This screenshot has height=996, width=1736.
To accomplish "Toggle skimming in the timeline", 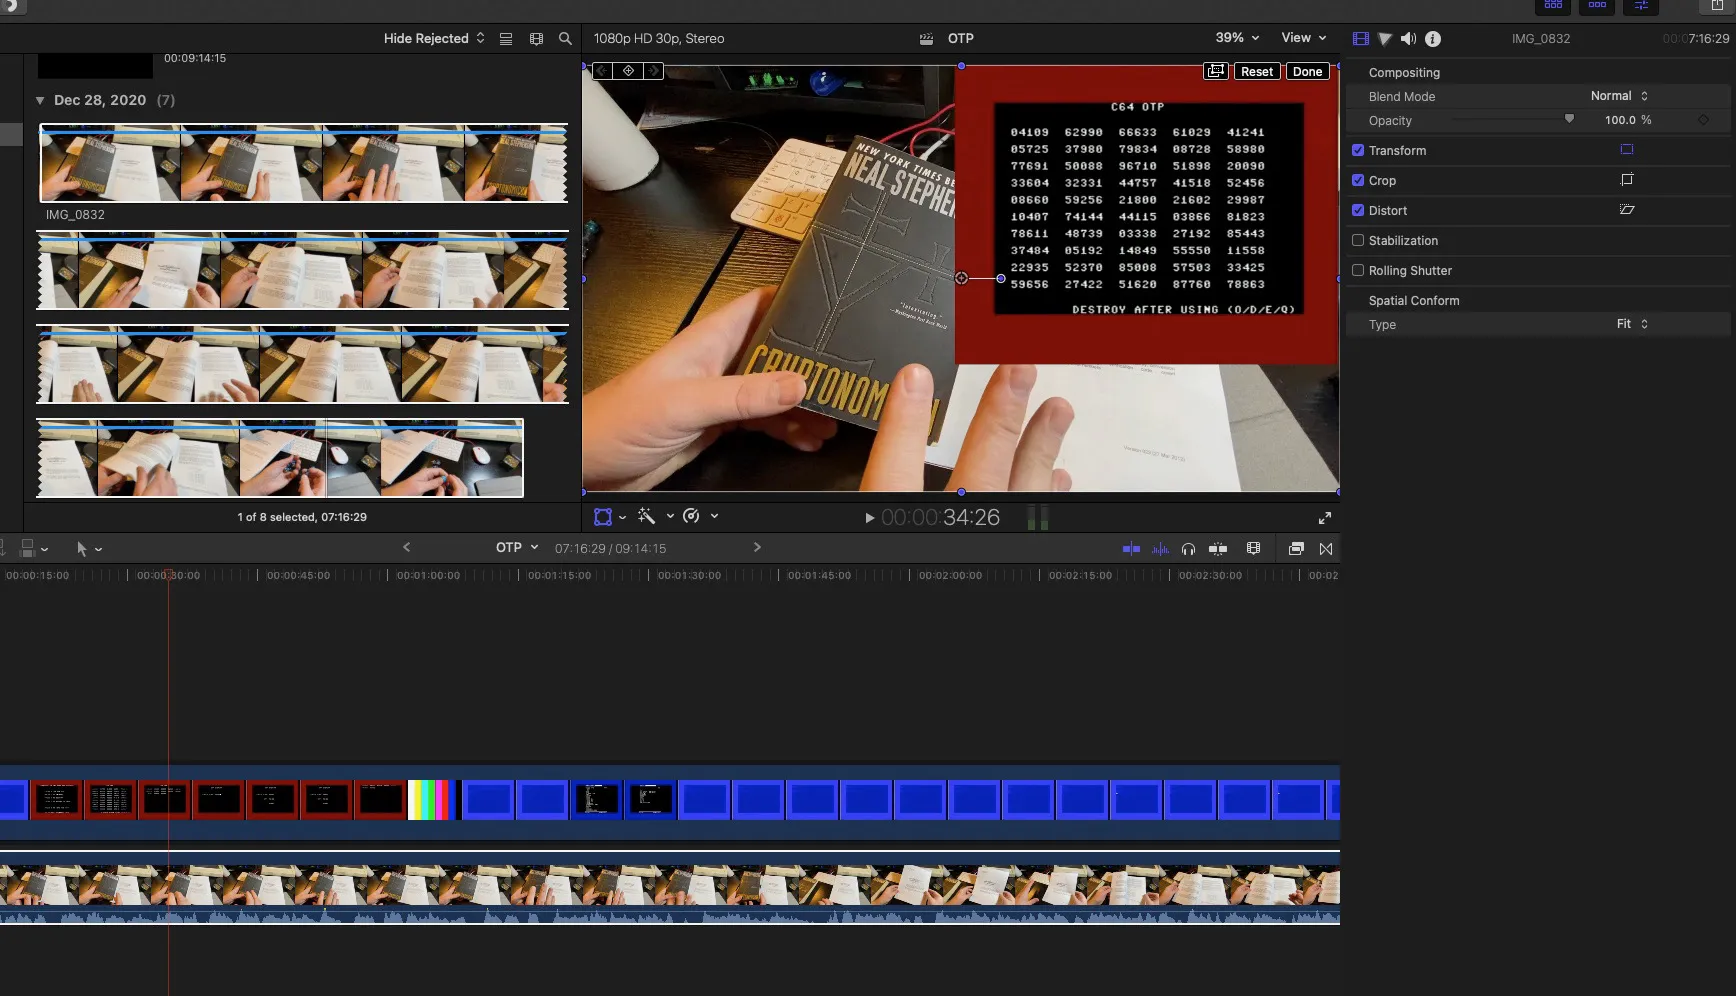I will tap(1131, 549).
